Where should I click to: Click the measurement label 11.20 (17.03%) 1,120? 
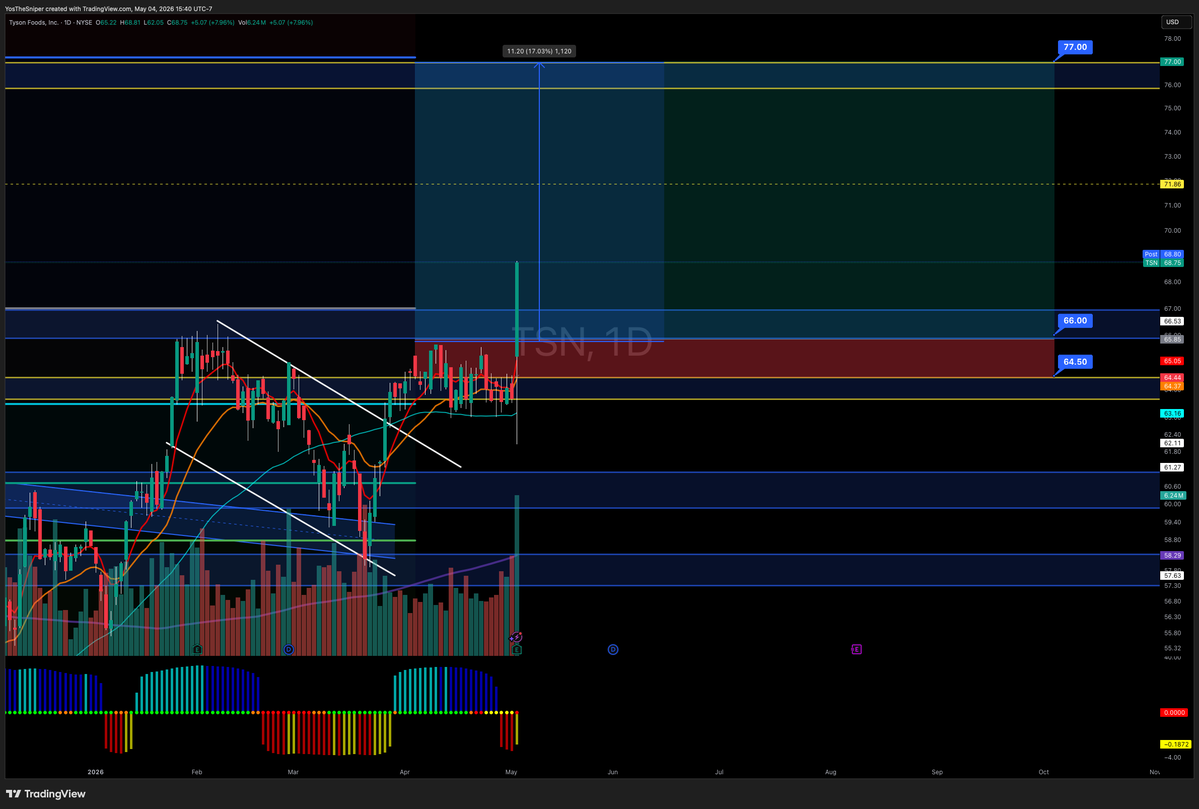tap(539, 51)
